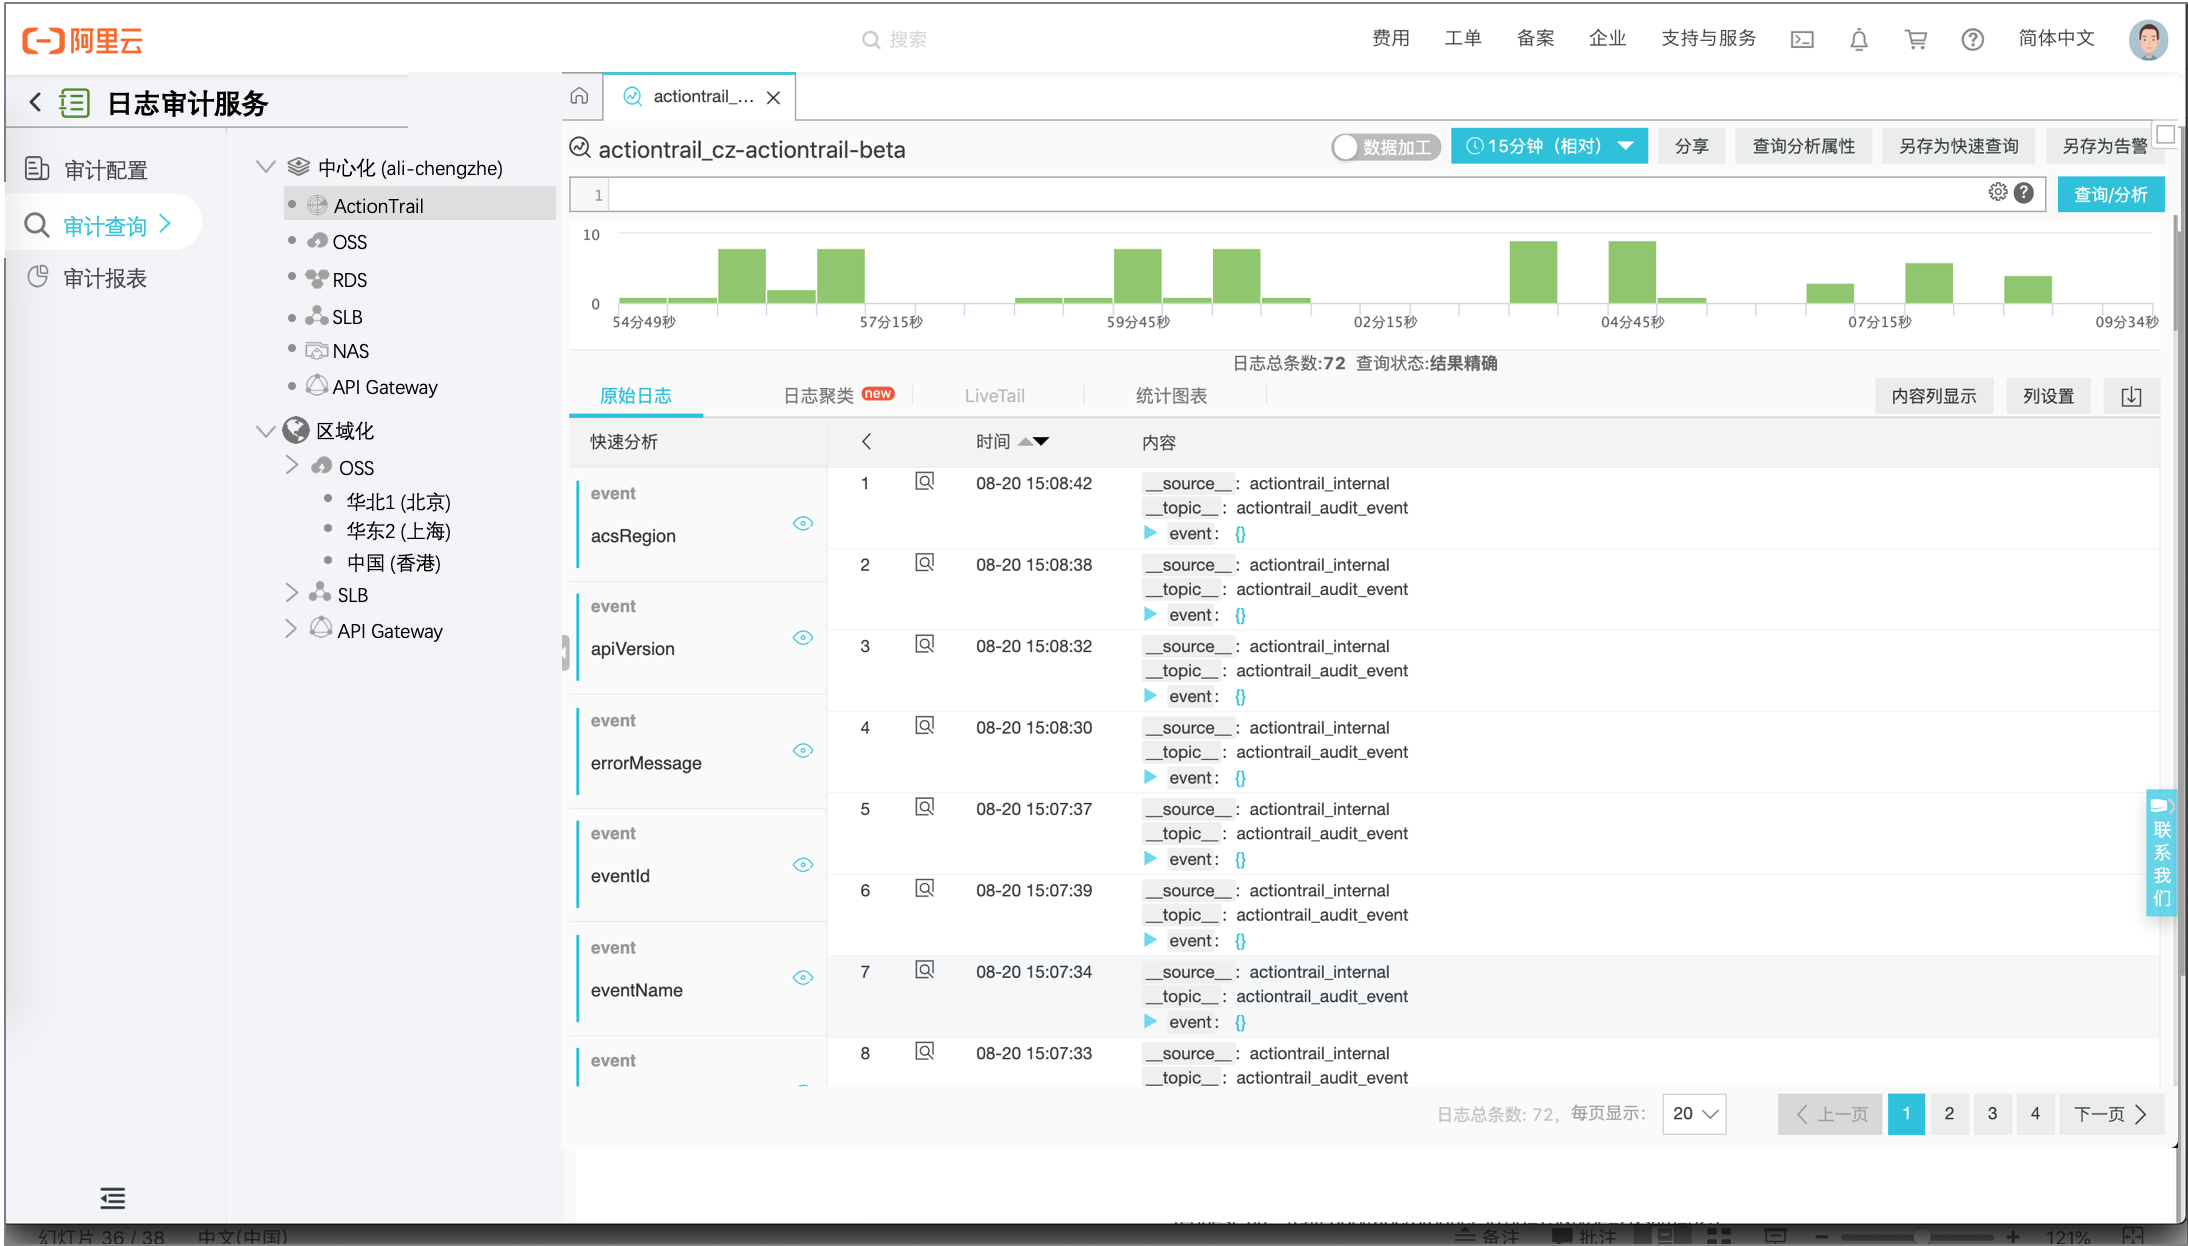Expand event field of log row 4

coord(1150,777)
